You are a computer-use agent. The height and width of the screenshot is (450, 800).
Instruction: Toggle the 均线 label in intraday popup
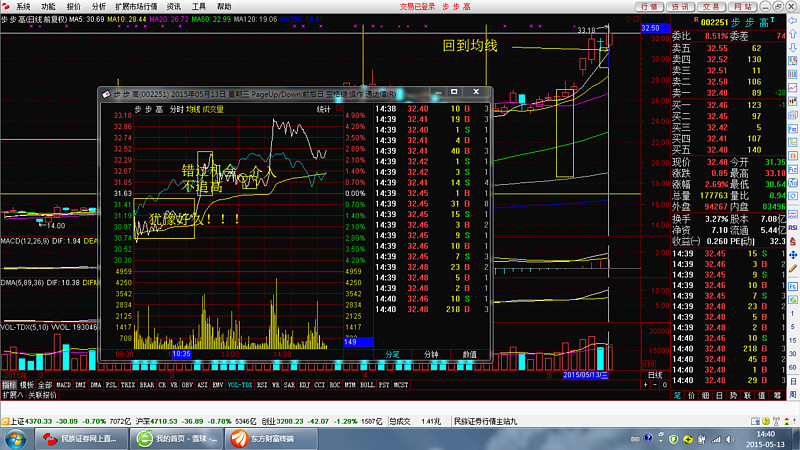(x=190, y=108)
